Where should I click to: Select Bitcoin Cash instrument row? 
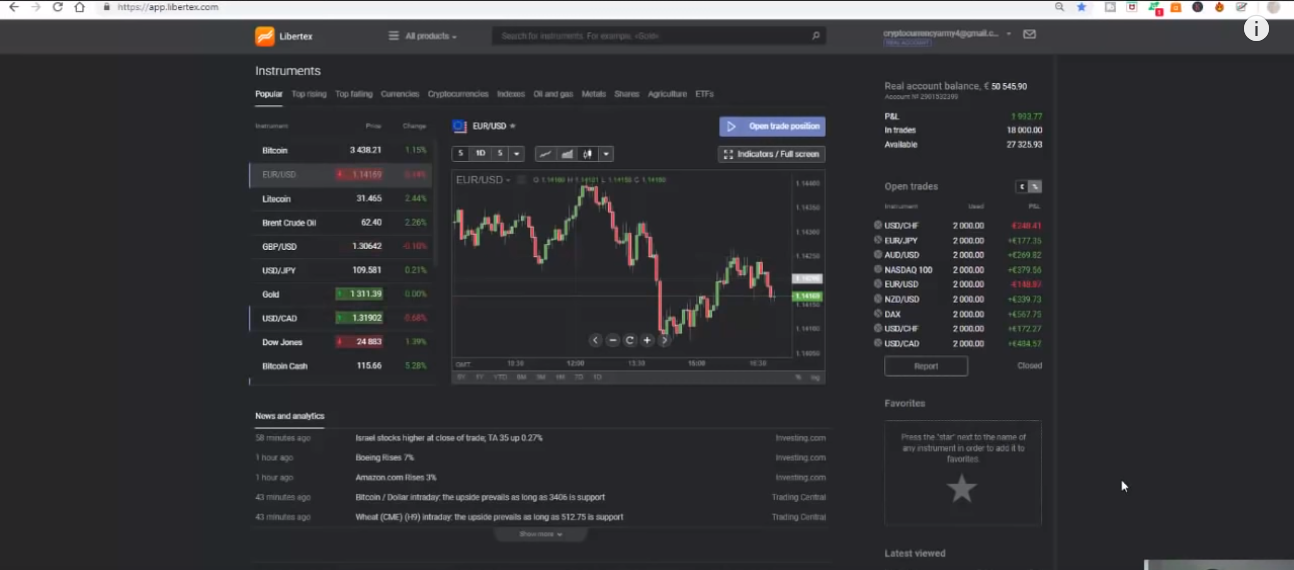[x=341, y=366]
